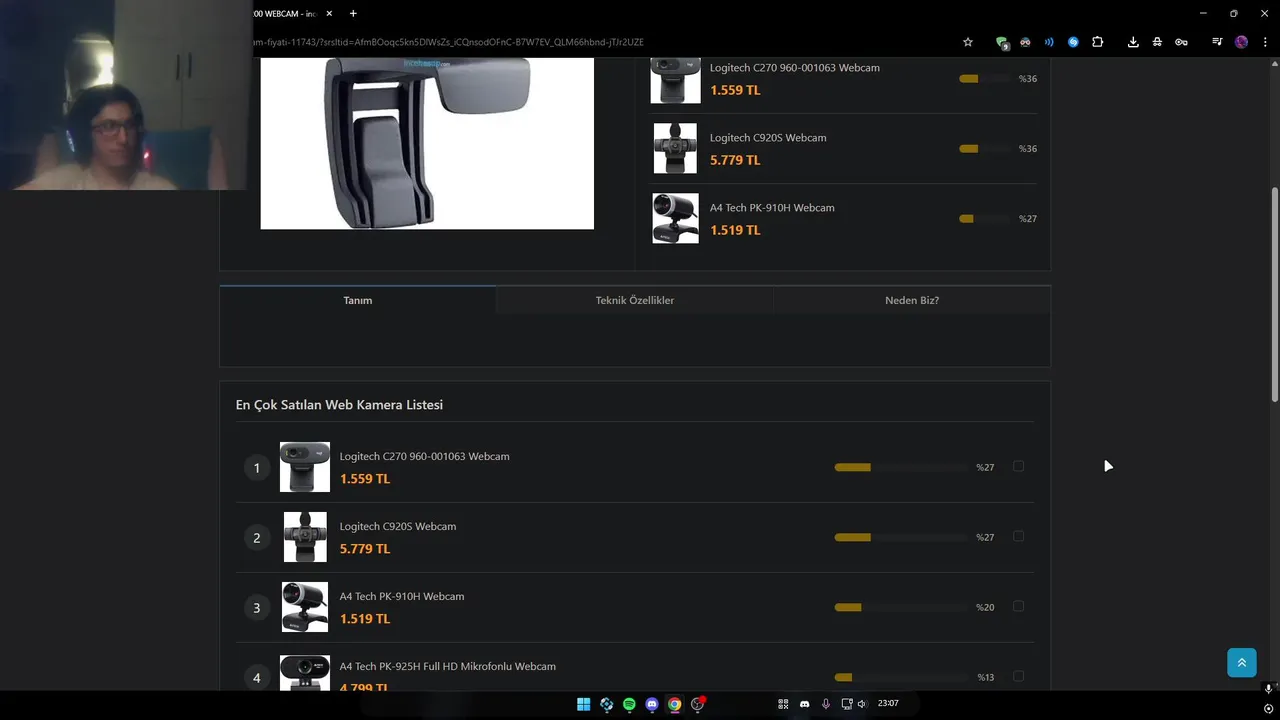The image size is (1280, 720).
Task: Open the QR grid tray icon
Action: click(783, 704)
